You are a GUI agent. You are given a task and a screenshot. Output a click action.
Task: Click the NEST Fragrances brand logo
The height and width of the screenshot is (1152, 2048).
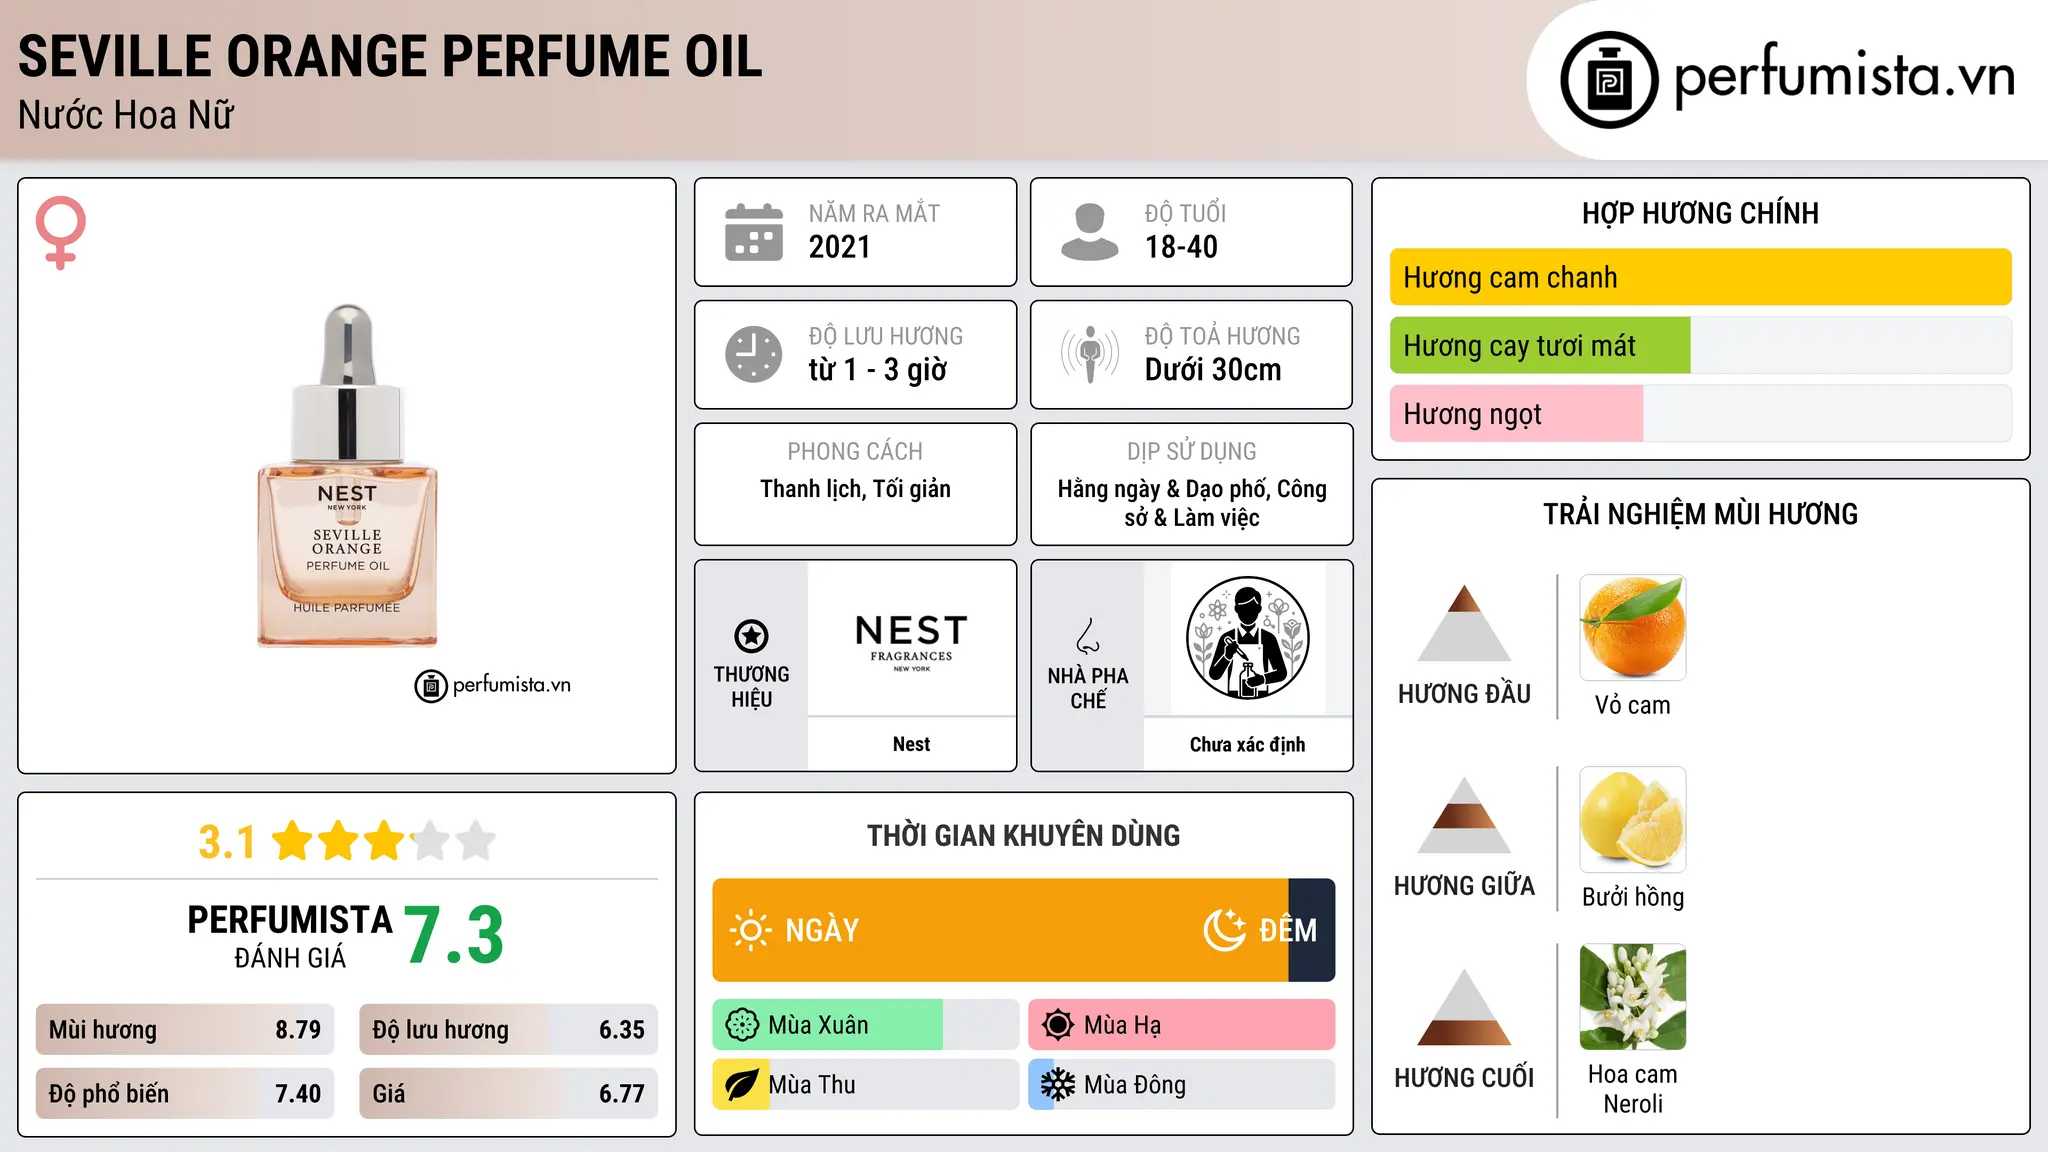911,642
